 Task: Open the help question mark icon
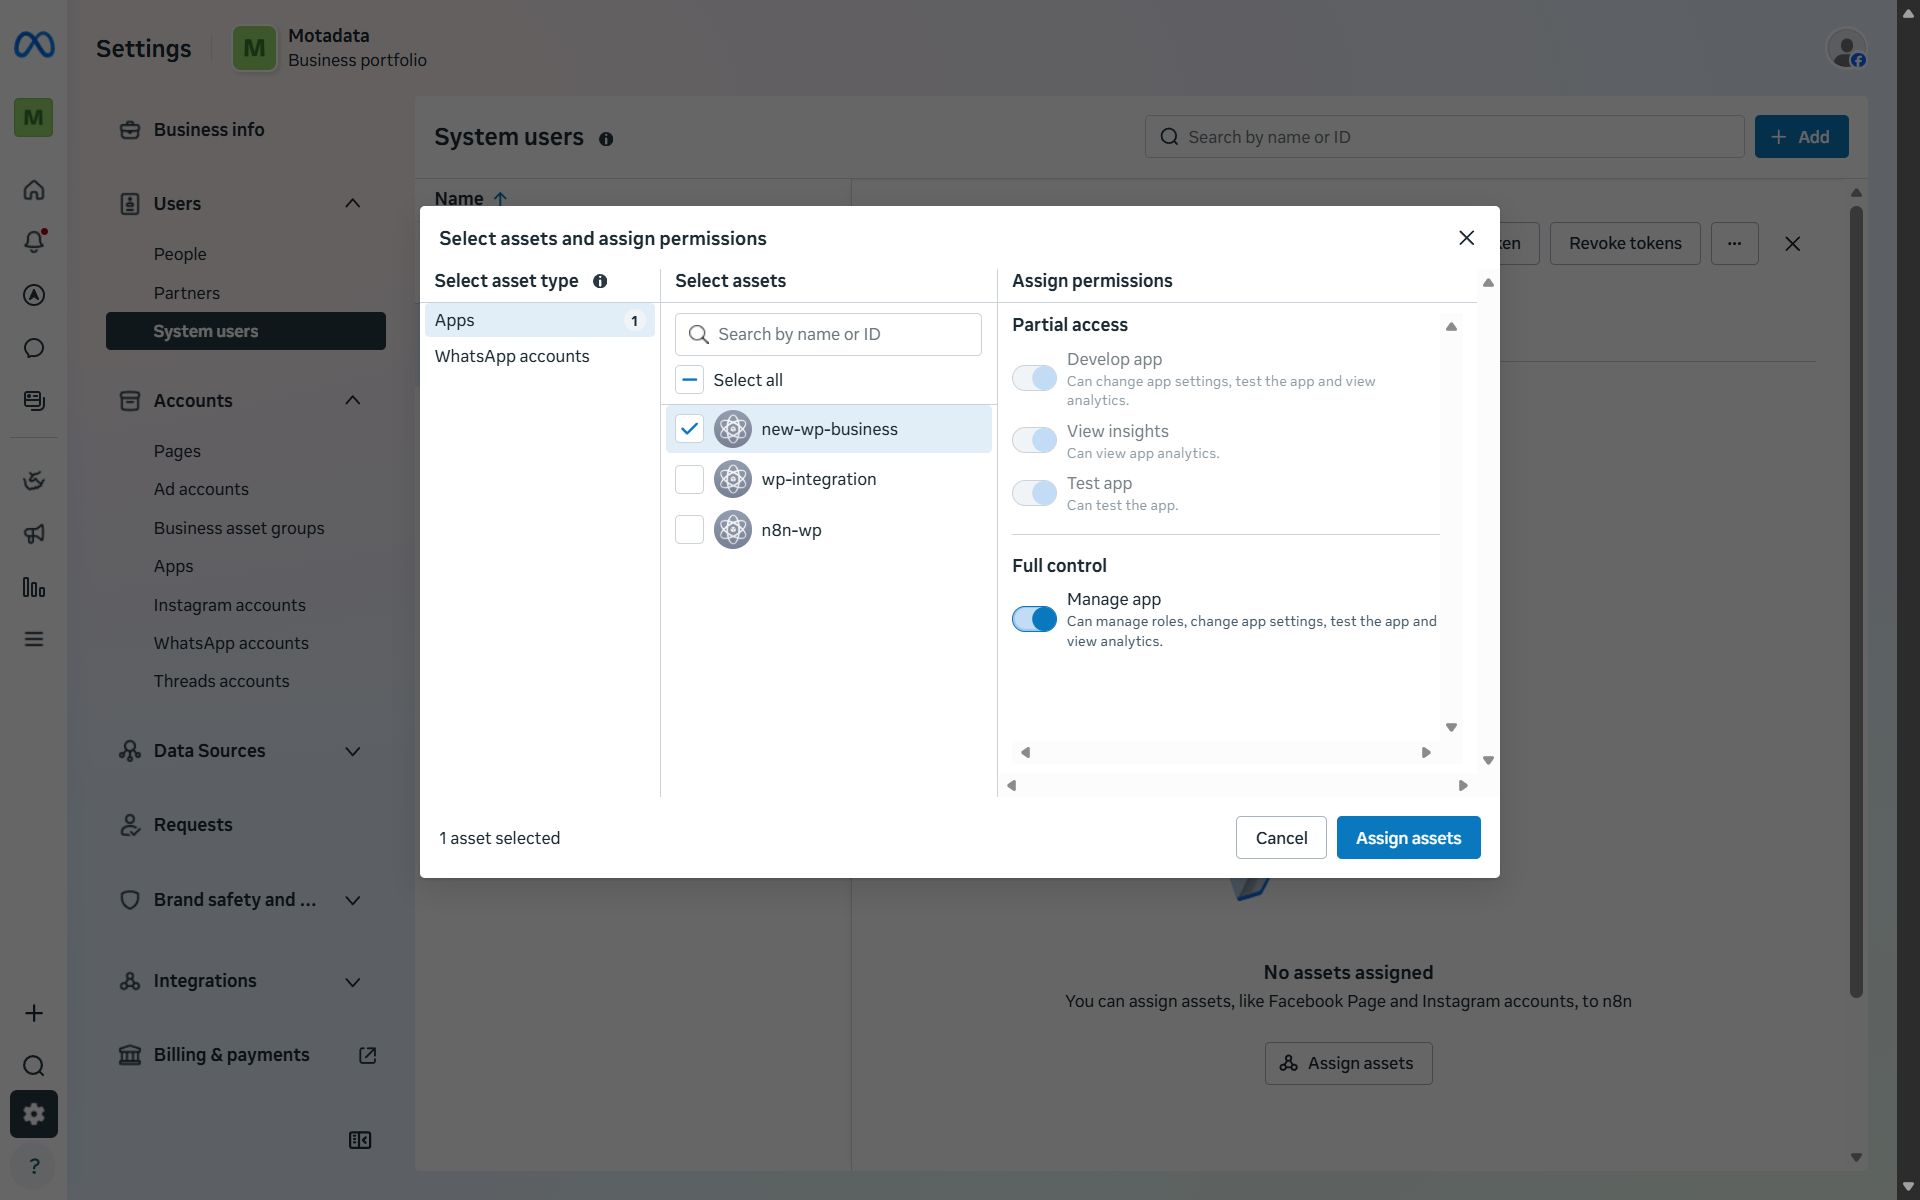click(x=34, y=1166)
